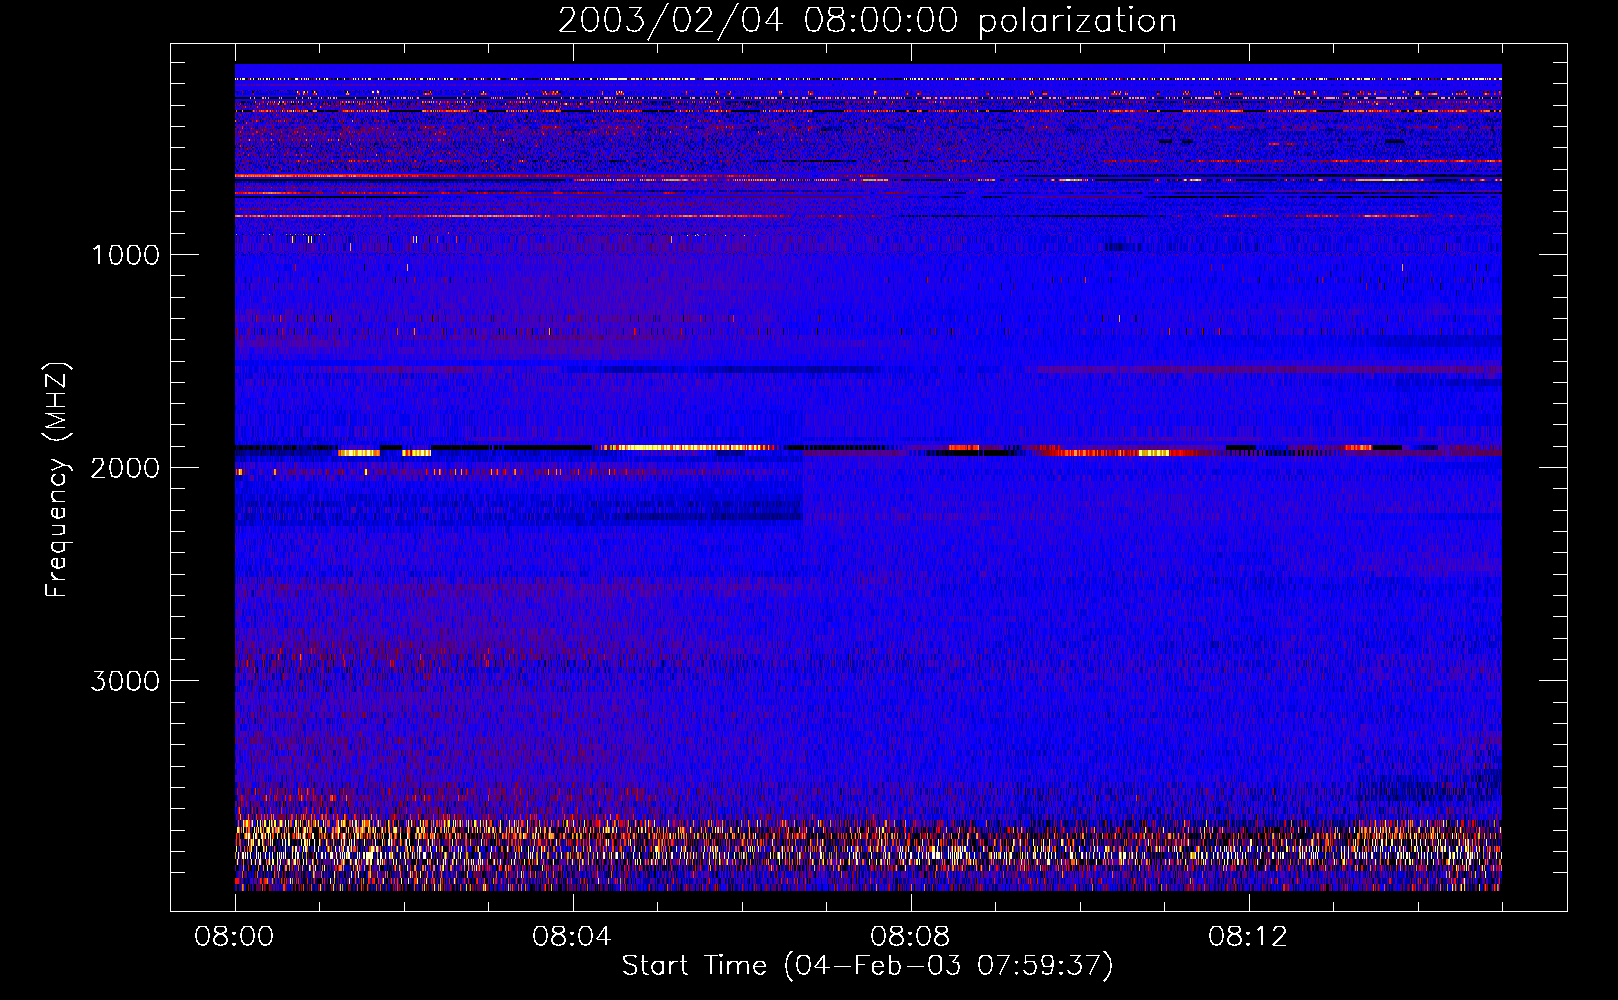Click the plot title "2003/02/04 08:00:00 polarization"

(867, 21)
